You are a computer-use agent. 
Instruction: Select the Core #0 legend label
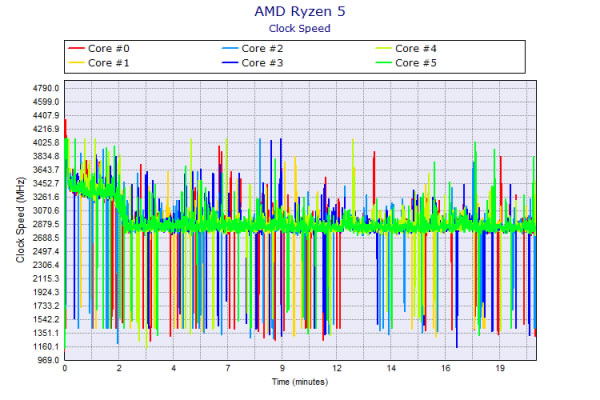coord(109,49)
